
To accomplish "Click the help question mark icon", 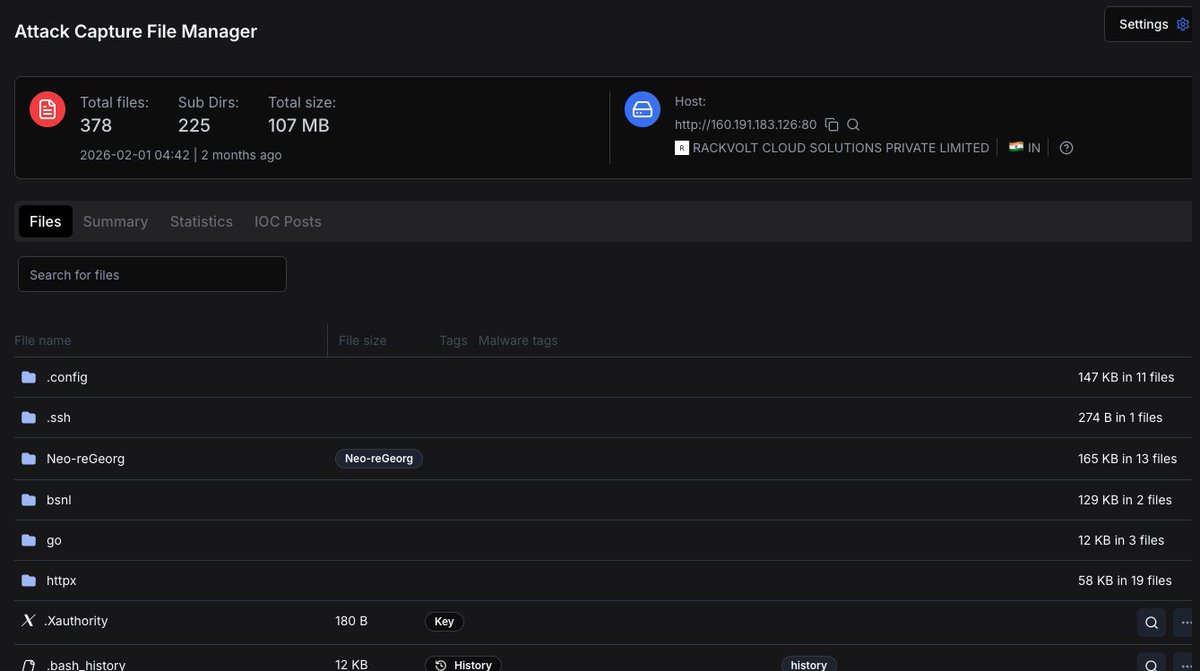I will pos(1066,148).
